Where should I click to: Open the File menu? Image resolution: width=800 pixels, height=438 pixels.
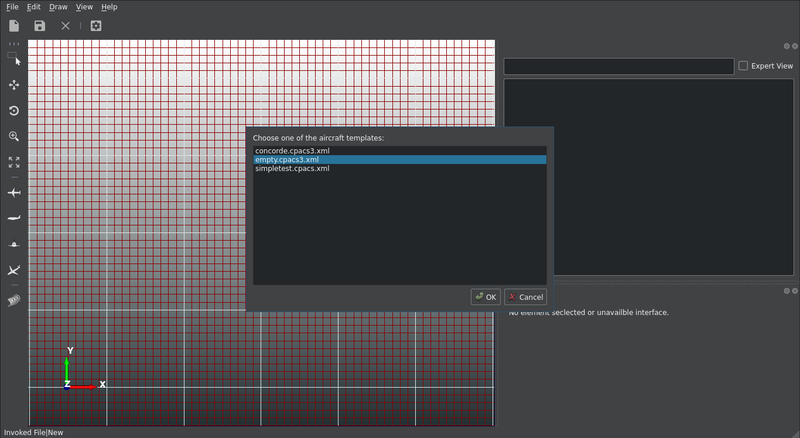[12, 7]
